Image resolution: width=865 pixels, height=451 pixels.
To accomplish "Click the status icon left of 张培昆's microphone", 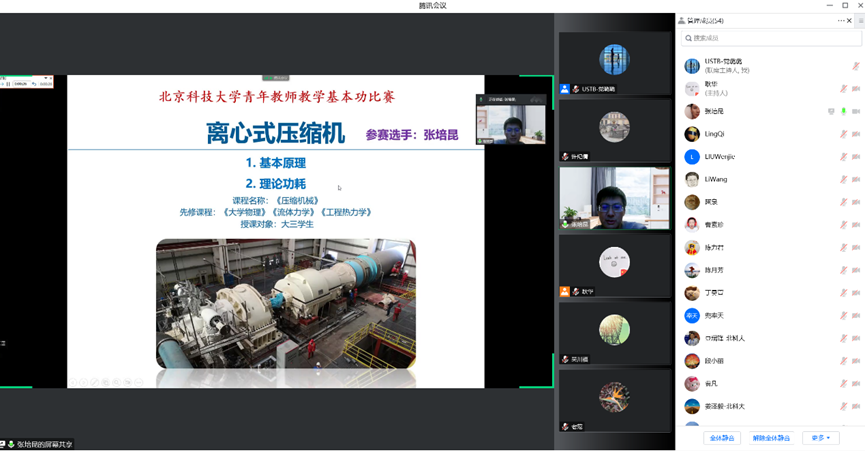I will pos(831,112).
